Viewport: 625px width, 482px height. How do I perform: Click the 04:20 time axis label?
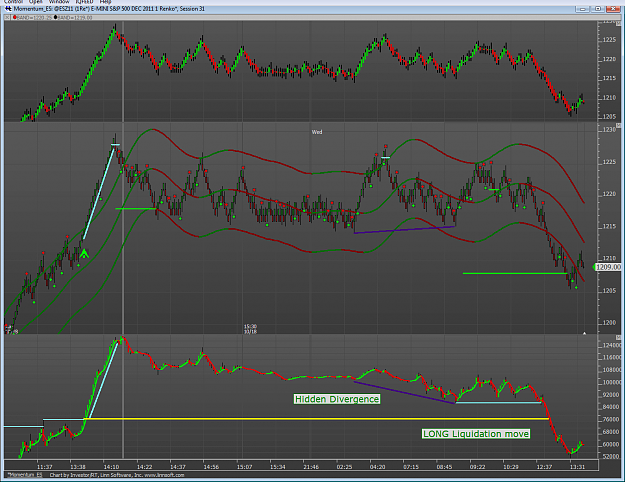coord(377,467)
